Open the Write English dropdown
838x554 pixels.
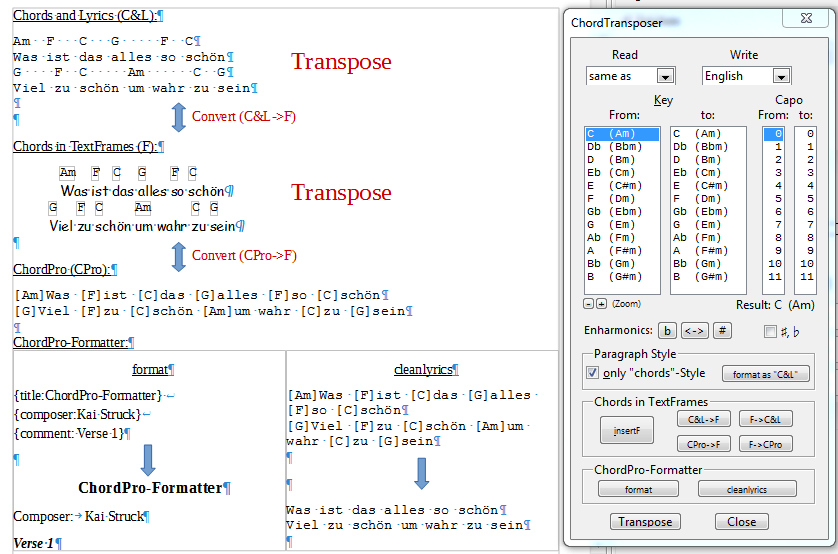781,76
